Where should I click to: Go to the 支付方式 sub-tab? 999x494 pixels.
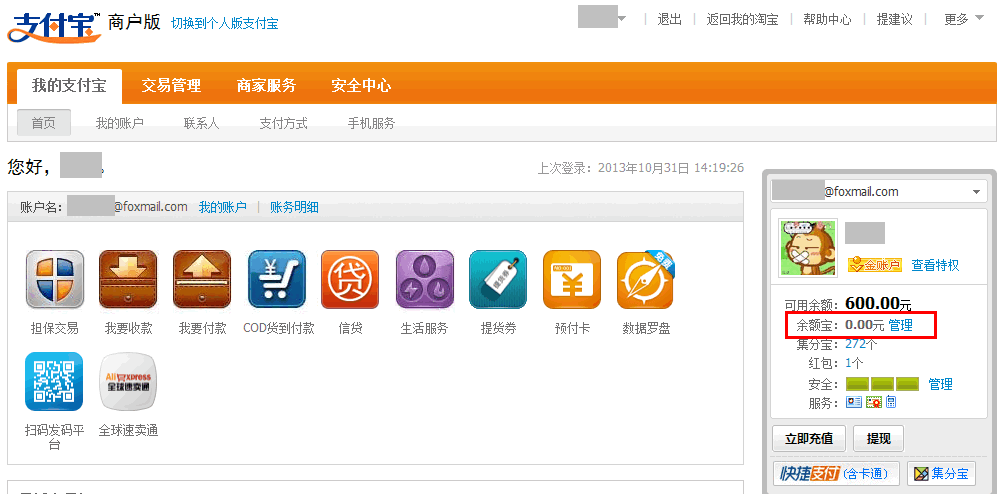pyautogui.click(x=284, y=123)
